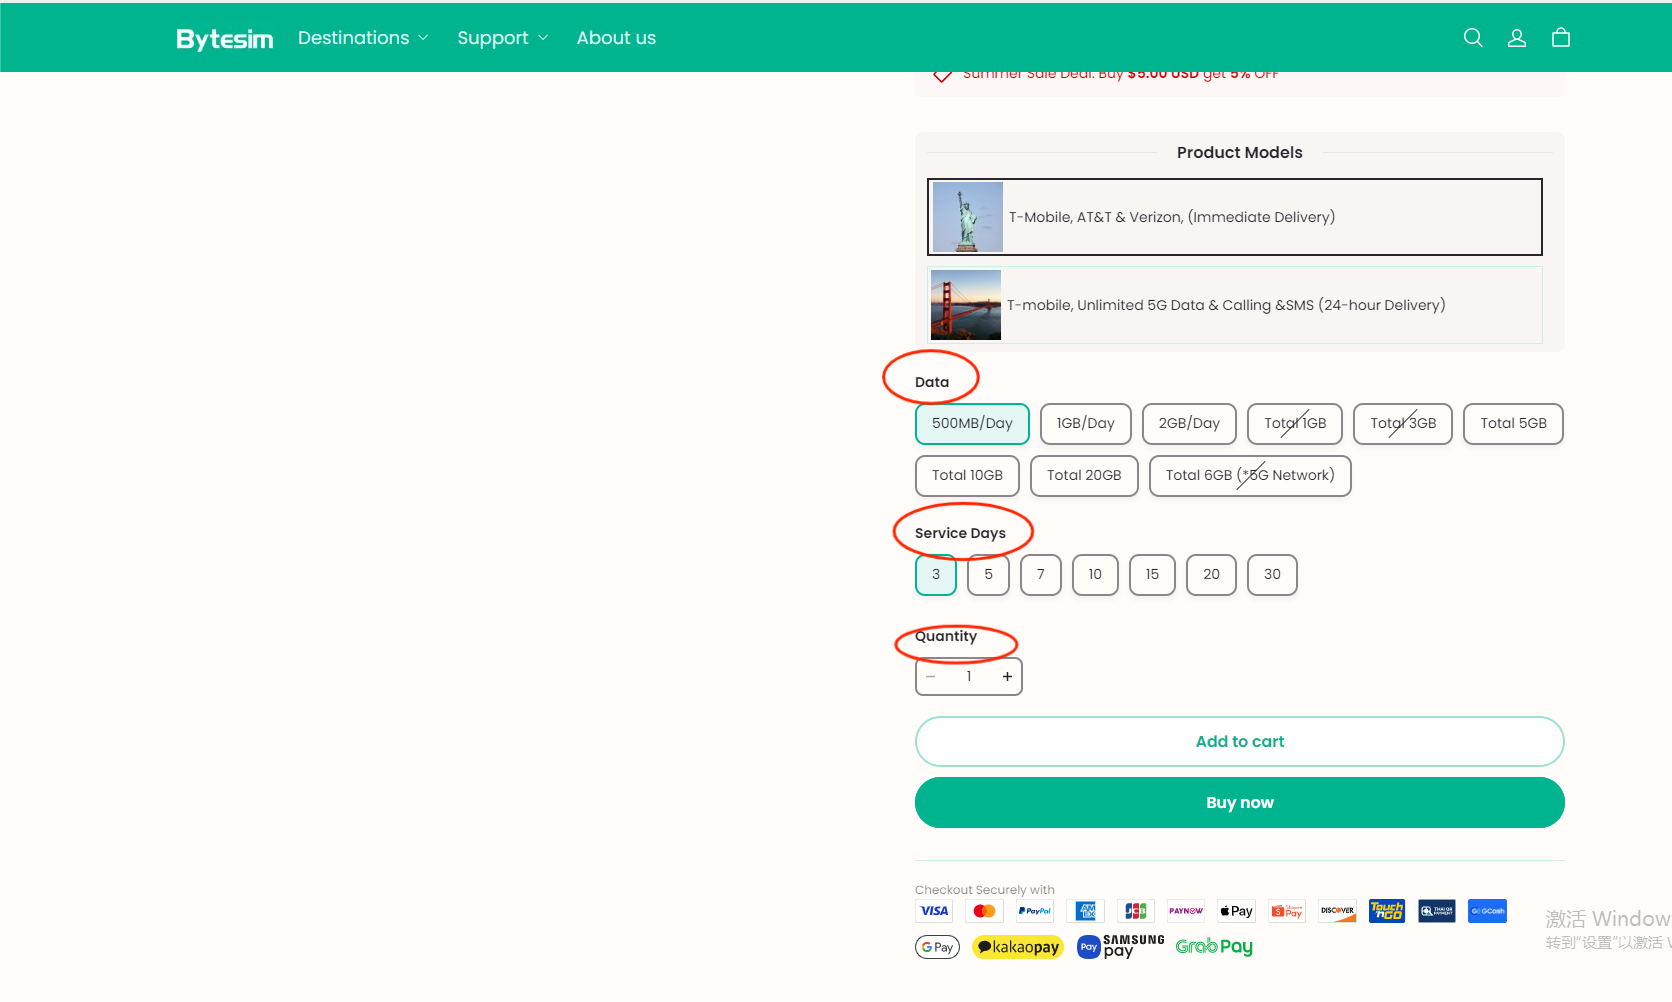Screen dimensions: 1672x1002
Task: Click the Buy now button
Action: (1240, 803)
